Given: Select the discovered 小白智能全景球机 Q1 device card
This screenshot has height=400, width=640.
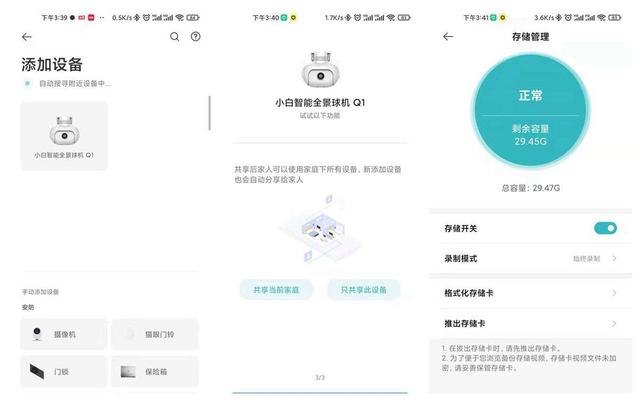Looking at the screenshot, I should click(64, 136).
